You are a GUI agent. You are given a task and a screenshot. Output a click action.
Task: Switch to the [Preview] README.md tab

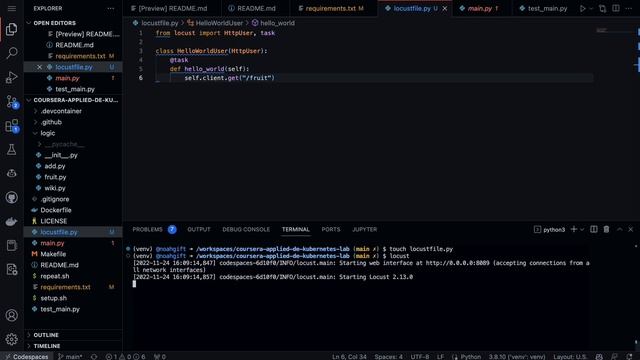pos(172,8)
